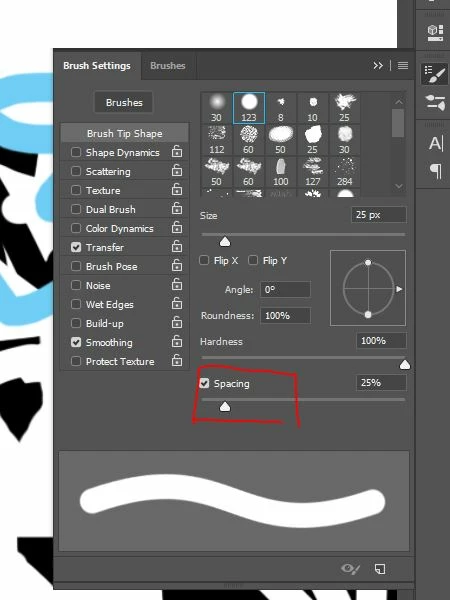
Task: Click the Spacing 25% value field
Action: (x=381, y=383)
